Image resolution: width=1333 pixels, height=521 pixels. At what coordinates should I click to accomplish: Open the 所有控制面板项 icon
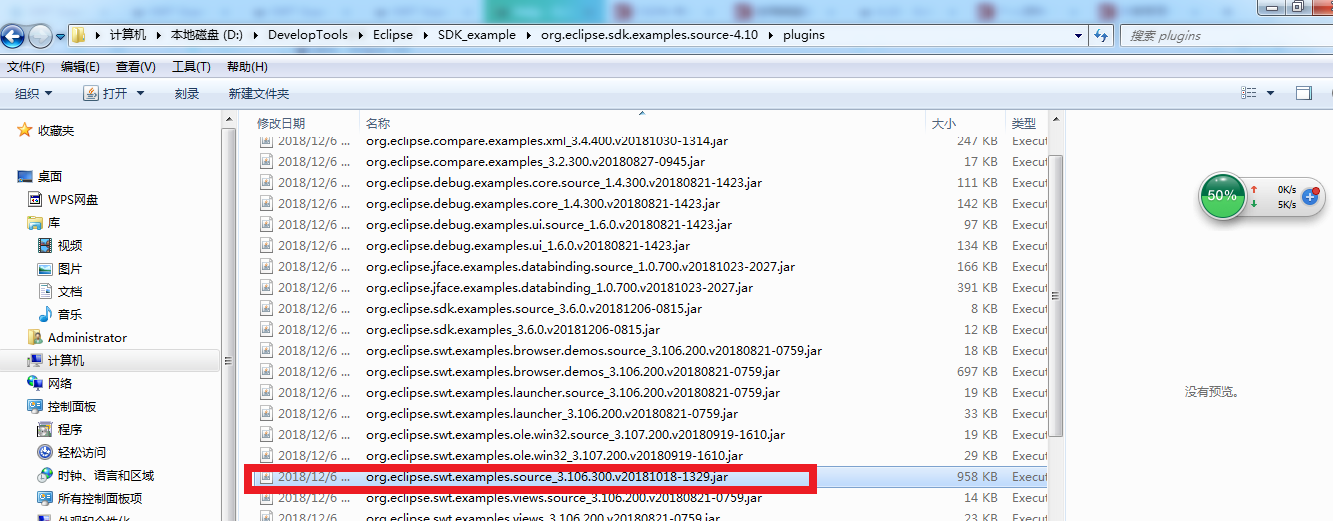(x=45, y=498)
